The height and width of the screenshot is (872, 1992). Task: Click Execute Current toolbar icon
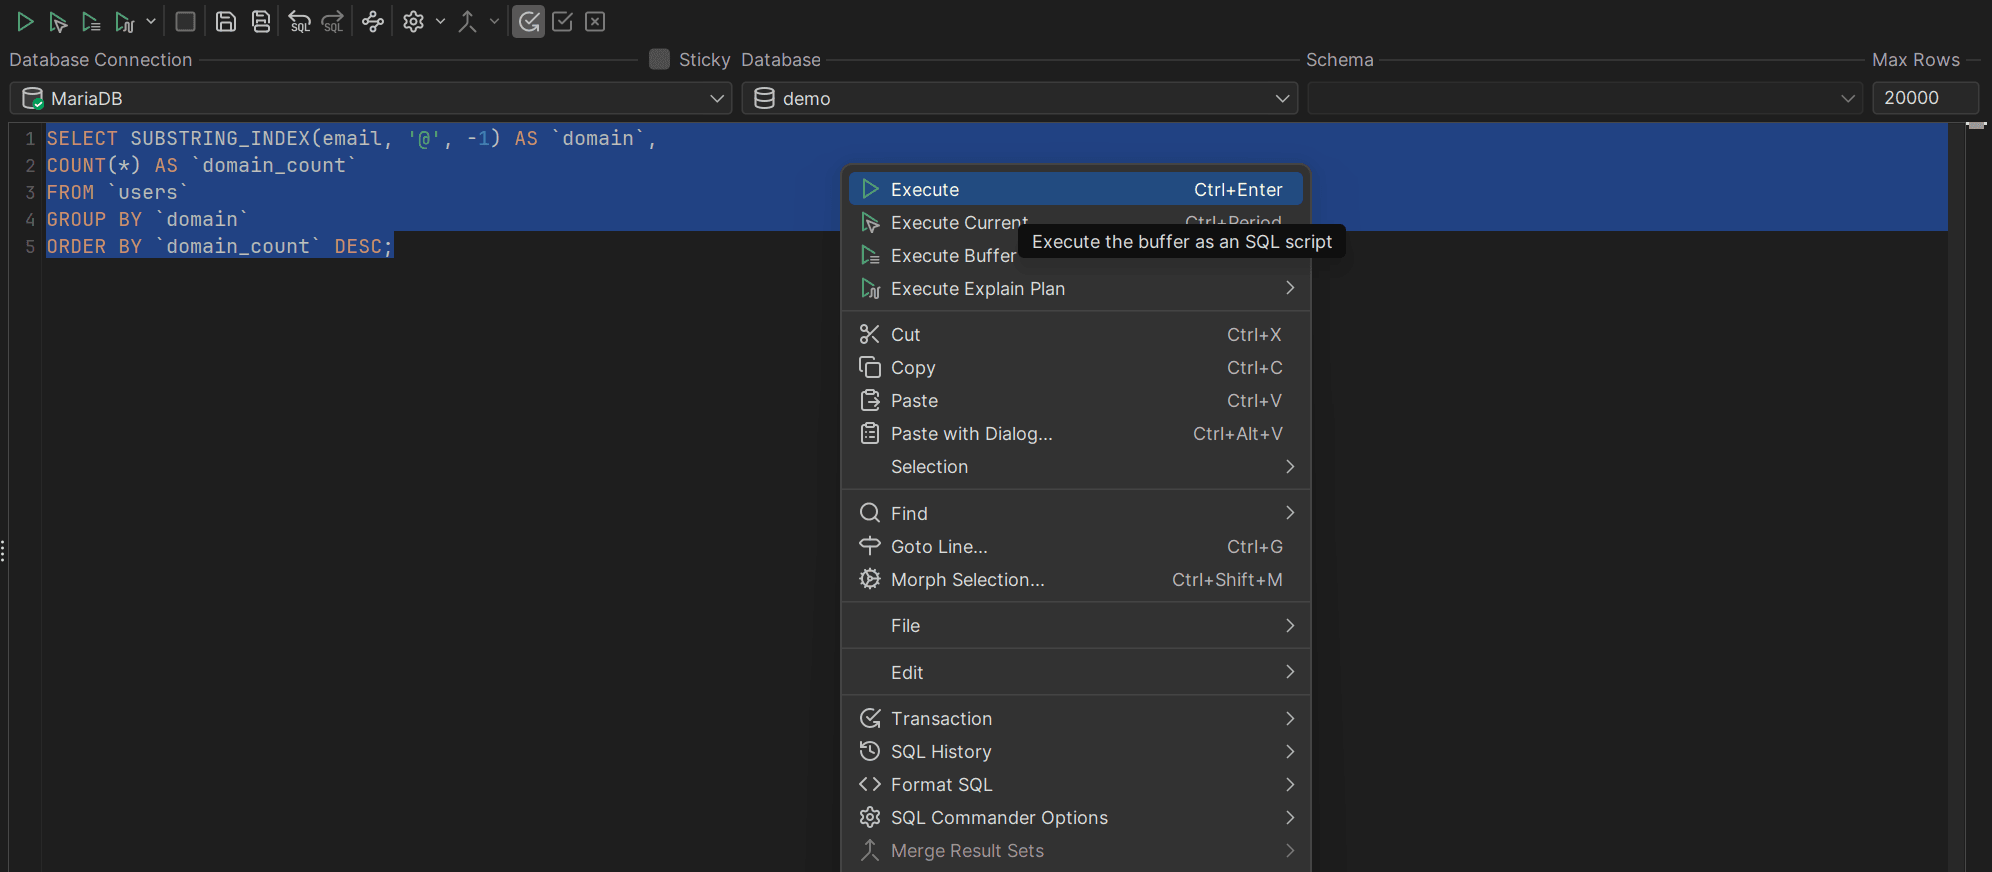[x=58, y=21]
